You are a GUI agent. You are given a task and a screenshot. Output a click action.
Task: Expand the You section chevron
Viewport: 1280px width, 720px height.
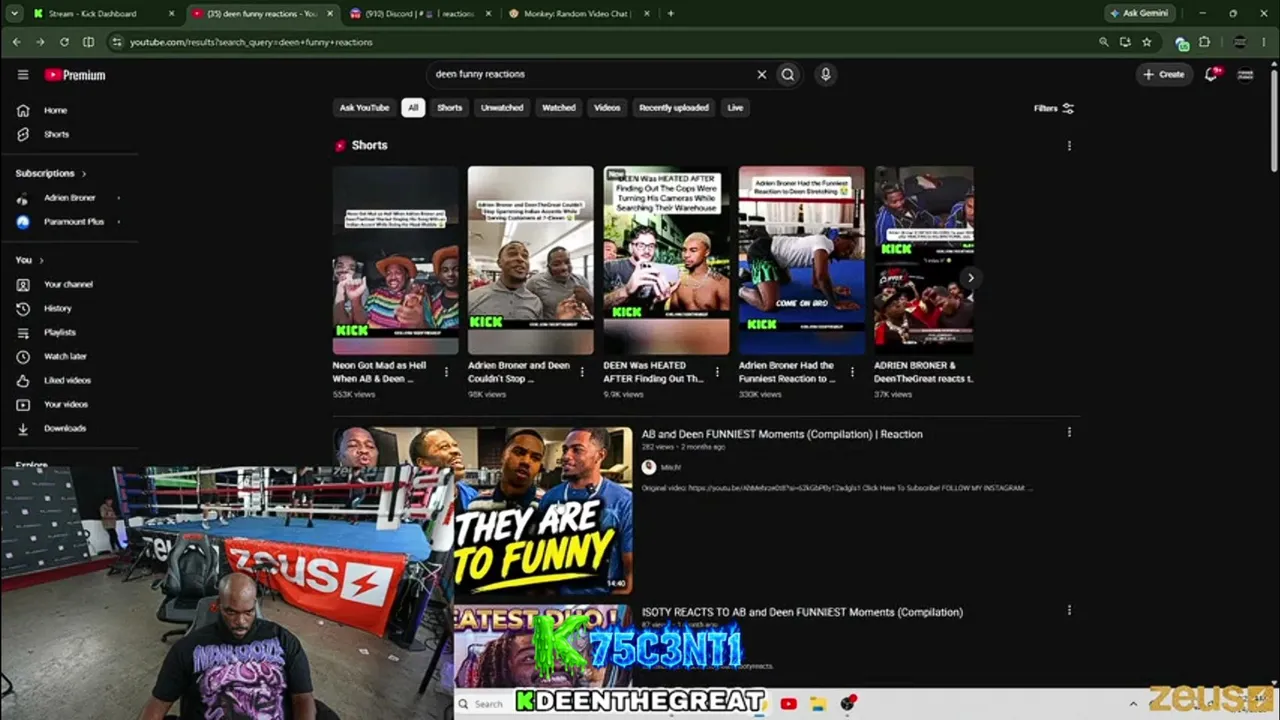[x=41, y=260]
